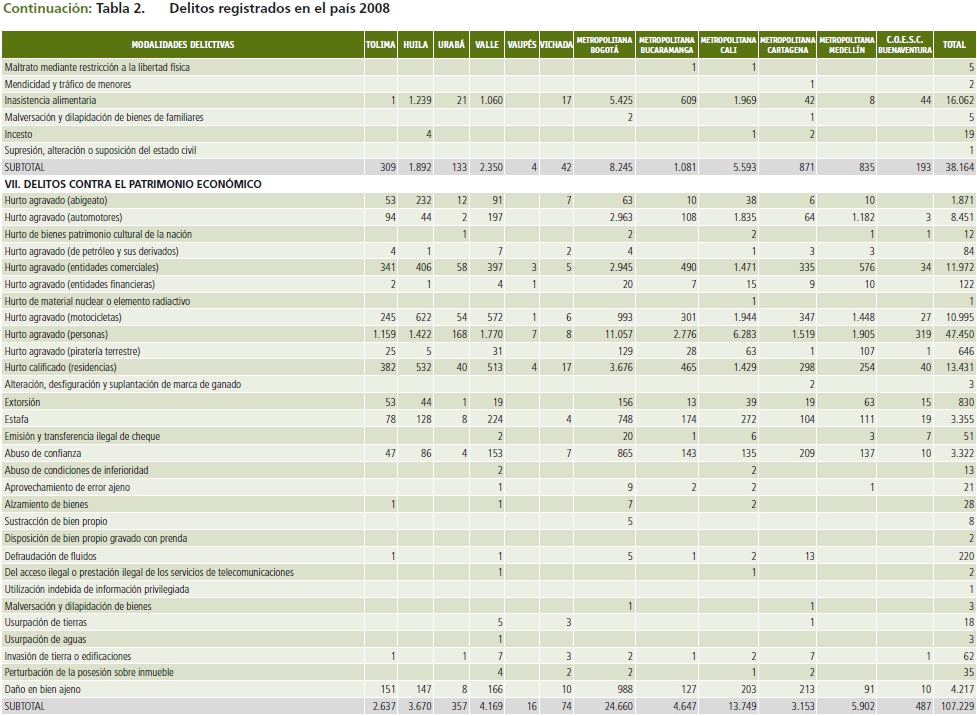Click the METROPOLITANA BOGOTÁ column header

[606, 45]
